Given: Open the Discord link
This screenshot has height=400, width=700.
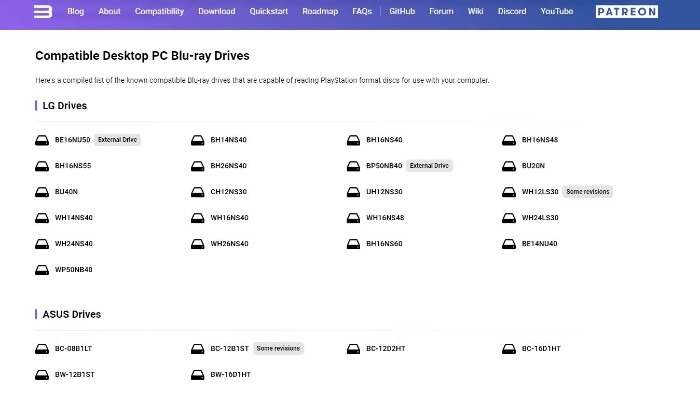Looking at the screenshot, I should [512, 12].
